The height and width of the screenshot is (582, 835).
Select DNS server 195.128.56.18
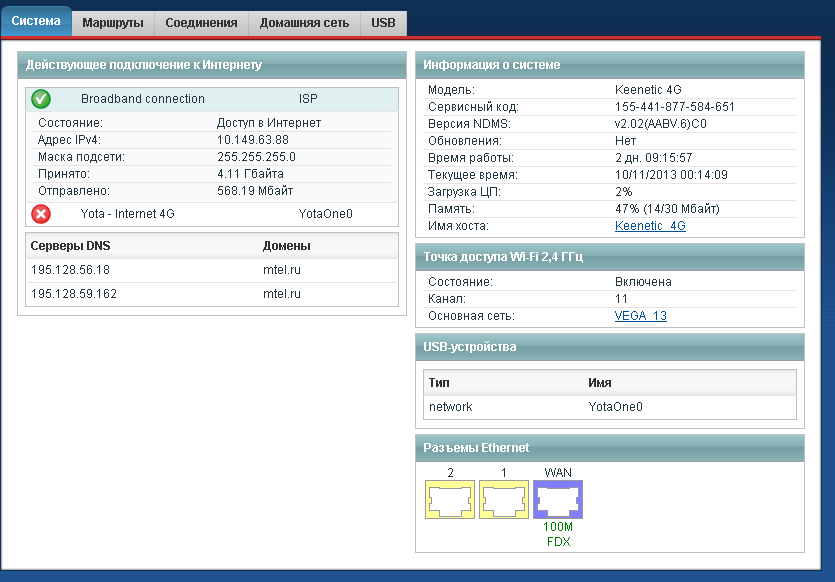70,270
